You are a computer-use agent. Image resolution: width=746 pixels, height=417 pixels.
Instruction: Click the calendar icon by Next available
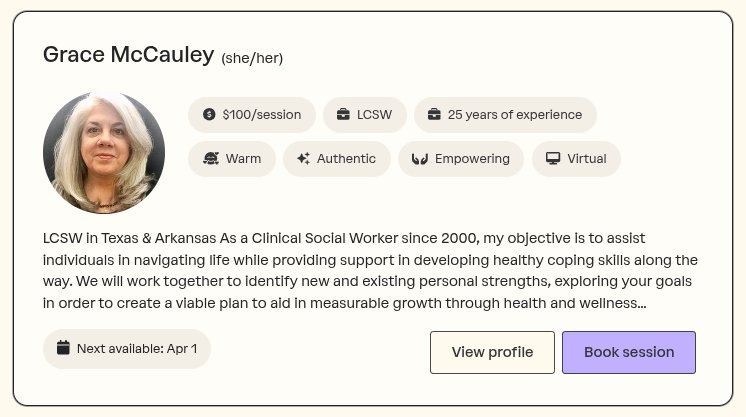coord(63,348)
